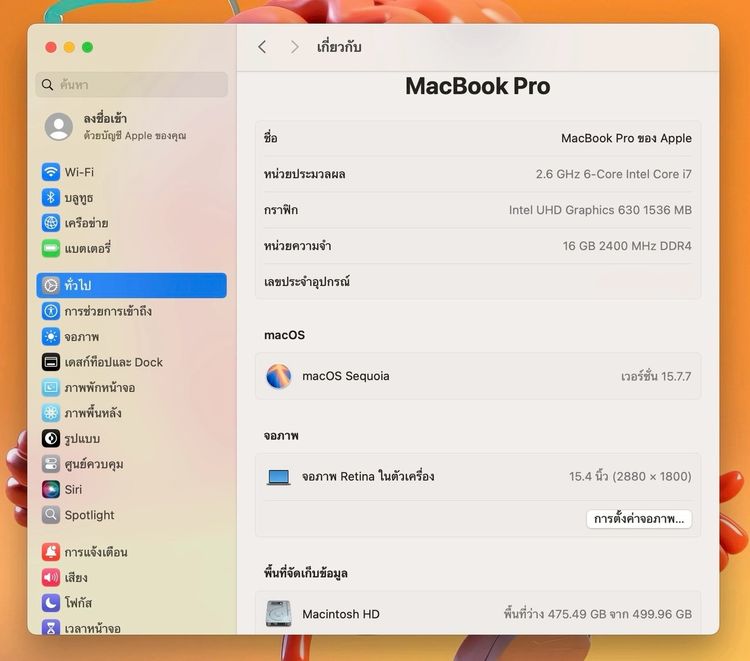Click the search field (ค้นหา)
750x661 pixels.
click(x=132, y=85)
